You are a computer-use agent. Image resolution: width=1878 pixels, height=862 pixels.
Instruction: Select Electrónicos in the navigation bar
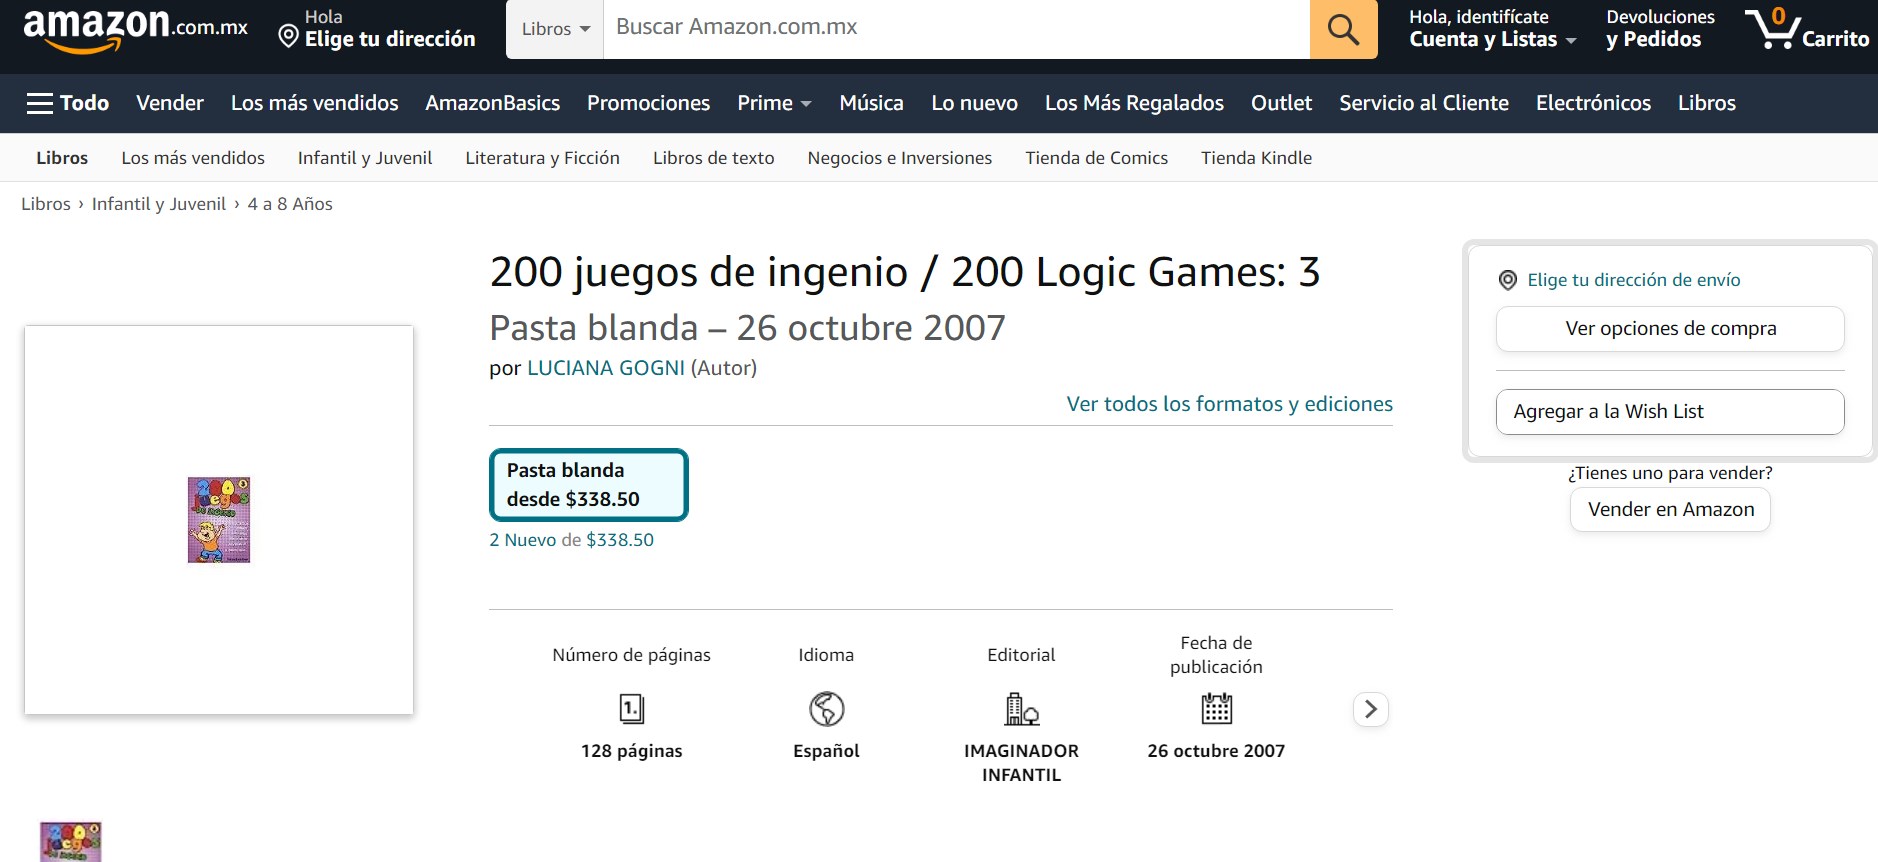pyautogui.click(x=1593, y=103)
